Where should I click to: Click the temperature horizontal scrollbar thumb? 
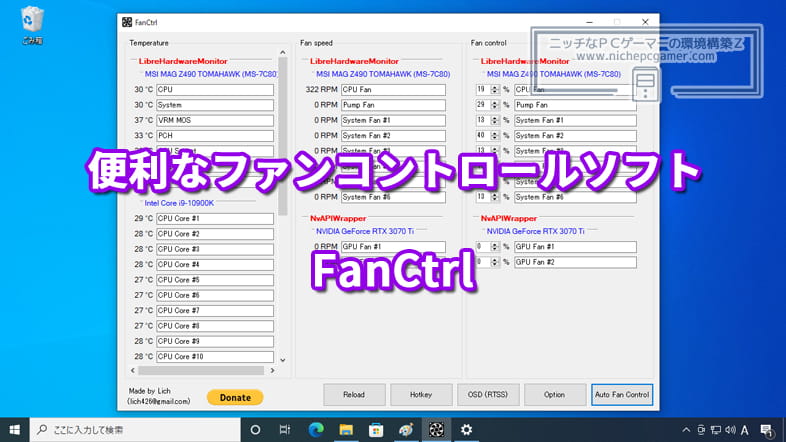pyautogui.click(x=201, y=370)
